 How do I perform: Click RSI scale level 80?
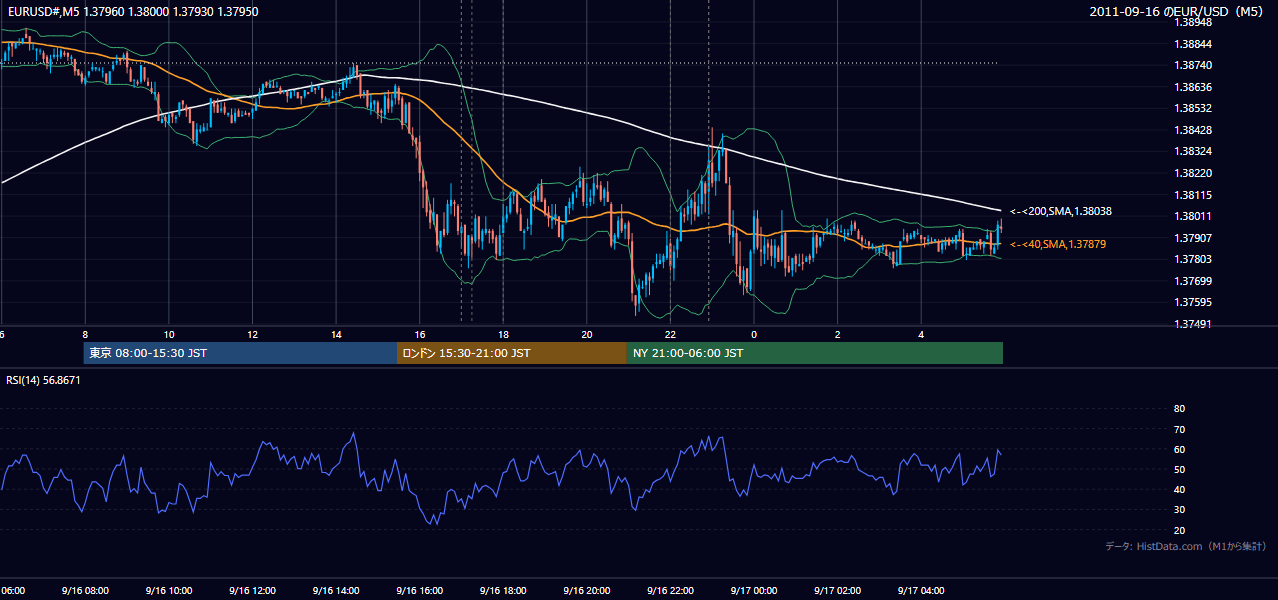point(1179,409)
